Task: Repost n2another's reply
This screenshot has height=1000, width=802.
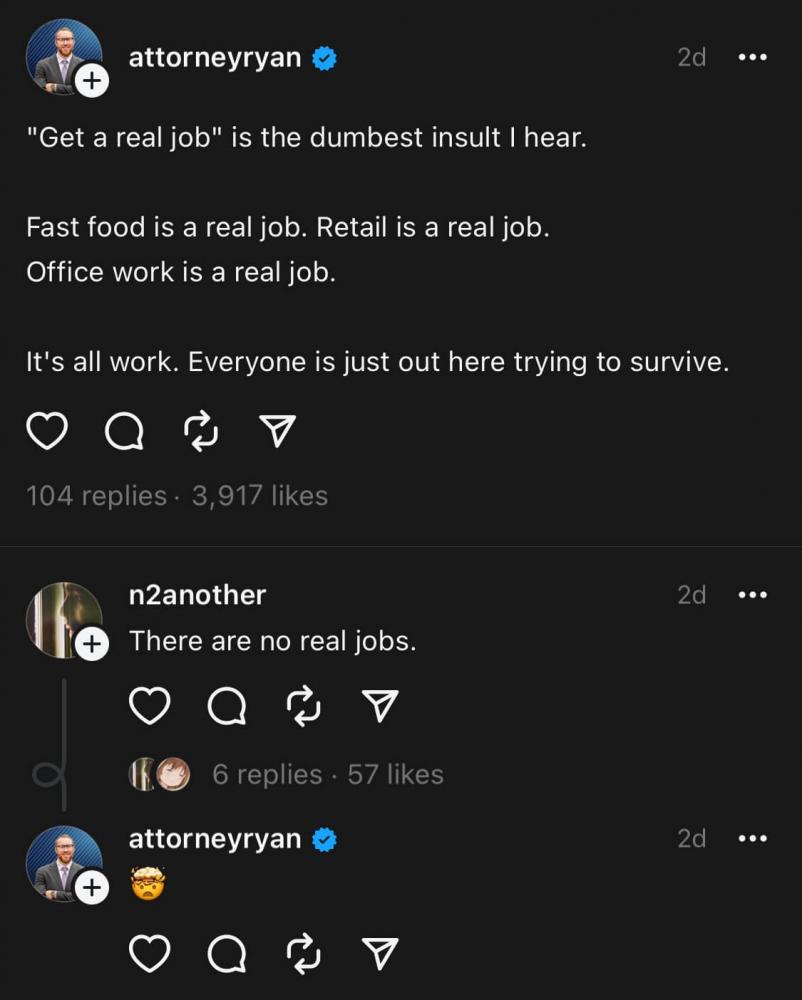Action: pyautogui.click(x=303, y=706)
